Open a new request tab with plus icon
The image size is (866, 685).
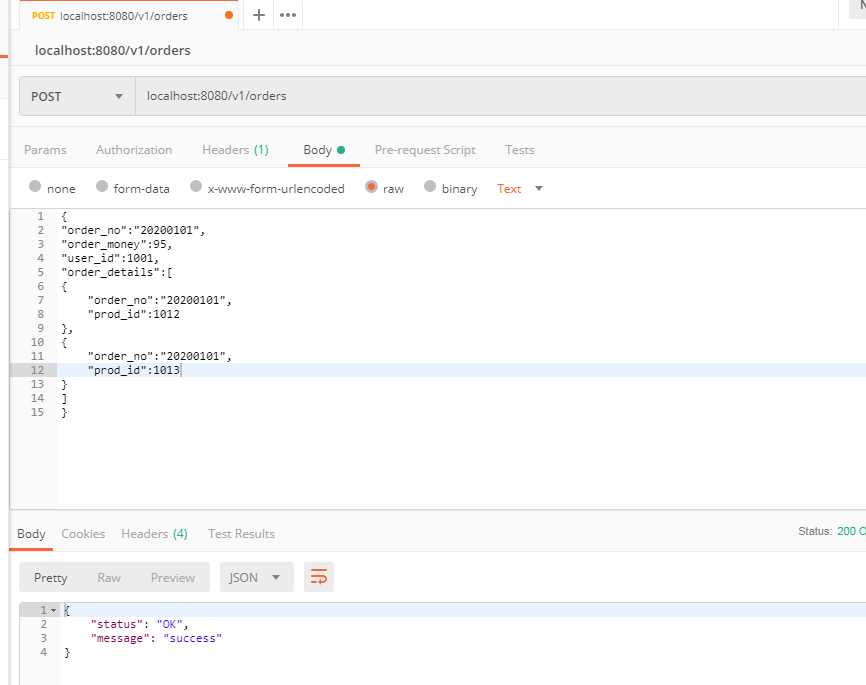[x=258, y=15]
